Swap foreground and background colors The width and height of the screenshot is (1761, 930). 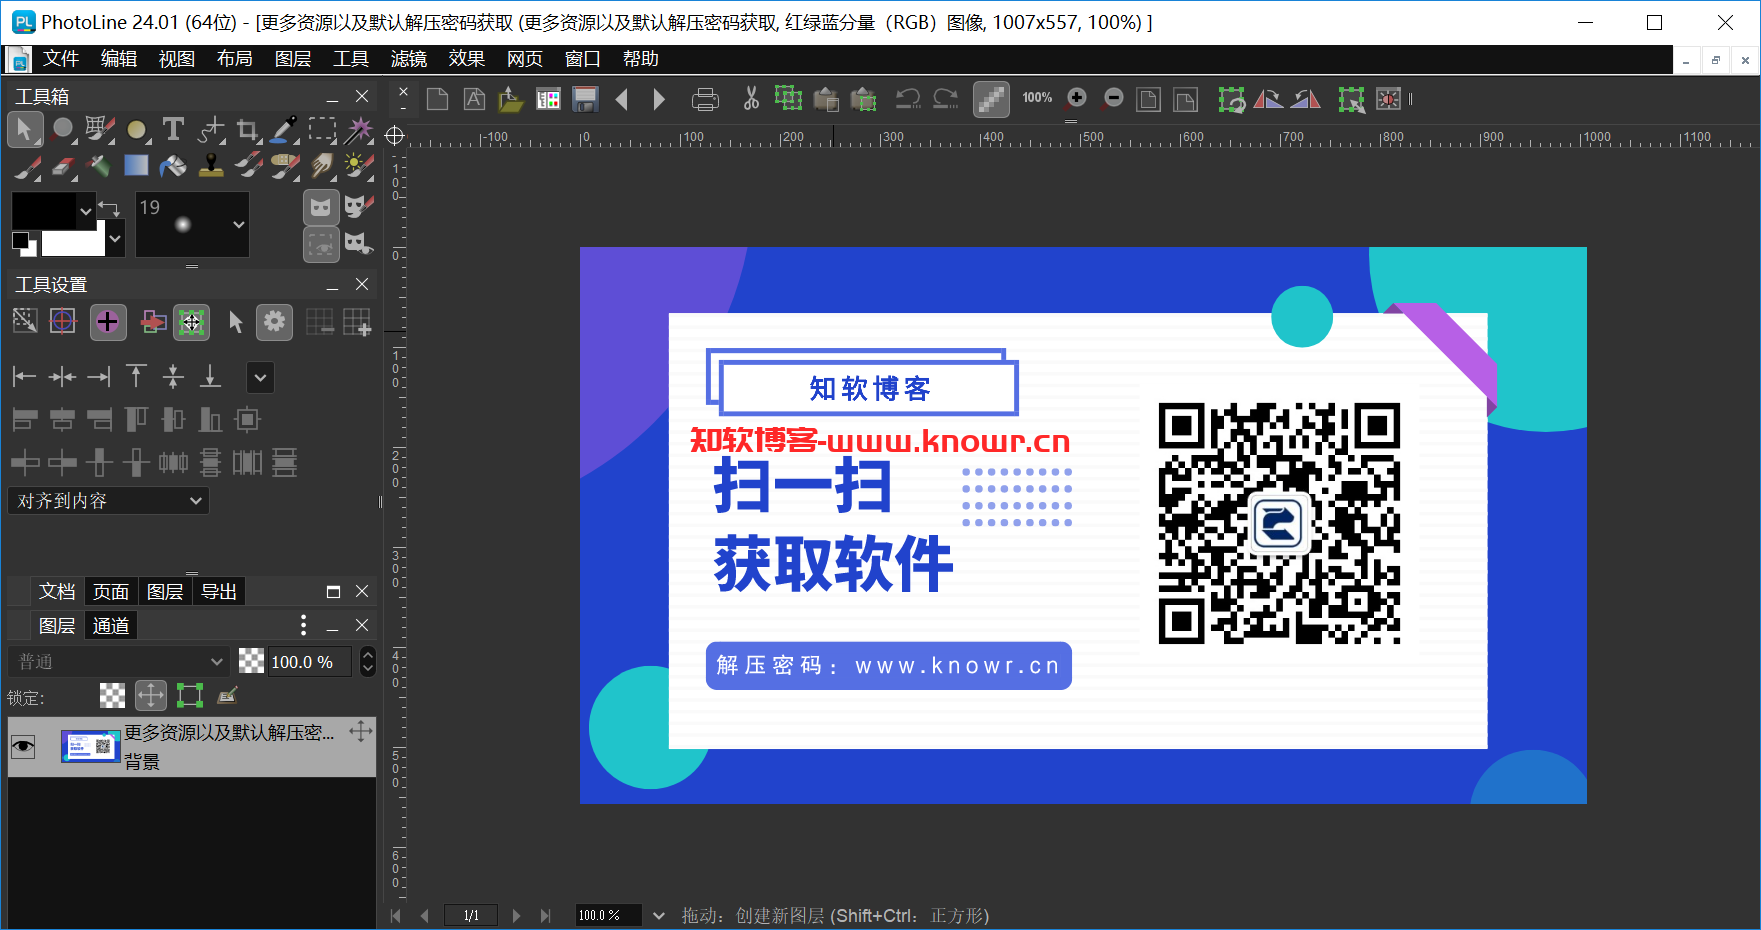click(x=110, y=208)
